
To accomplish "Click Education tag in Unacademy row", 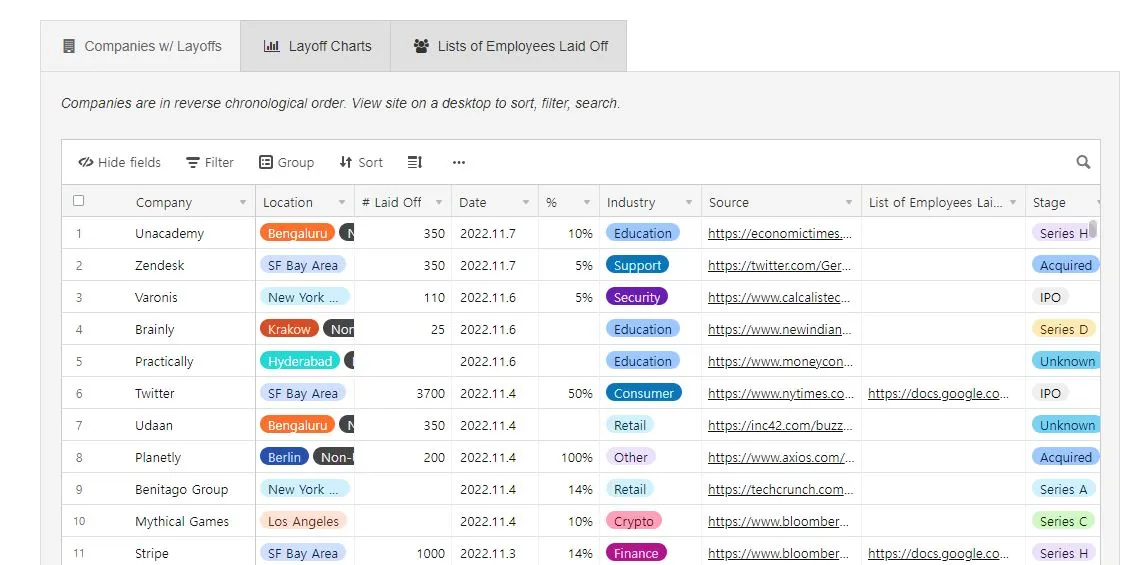I will 643,233.
